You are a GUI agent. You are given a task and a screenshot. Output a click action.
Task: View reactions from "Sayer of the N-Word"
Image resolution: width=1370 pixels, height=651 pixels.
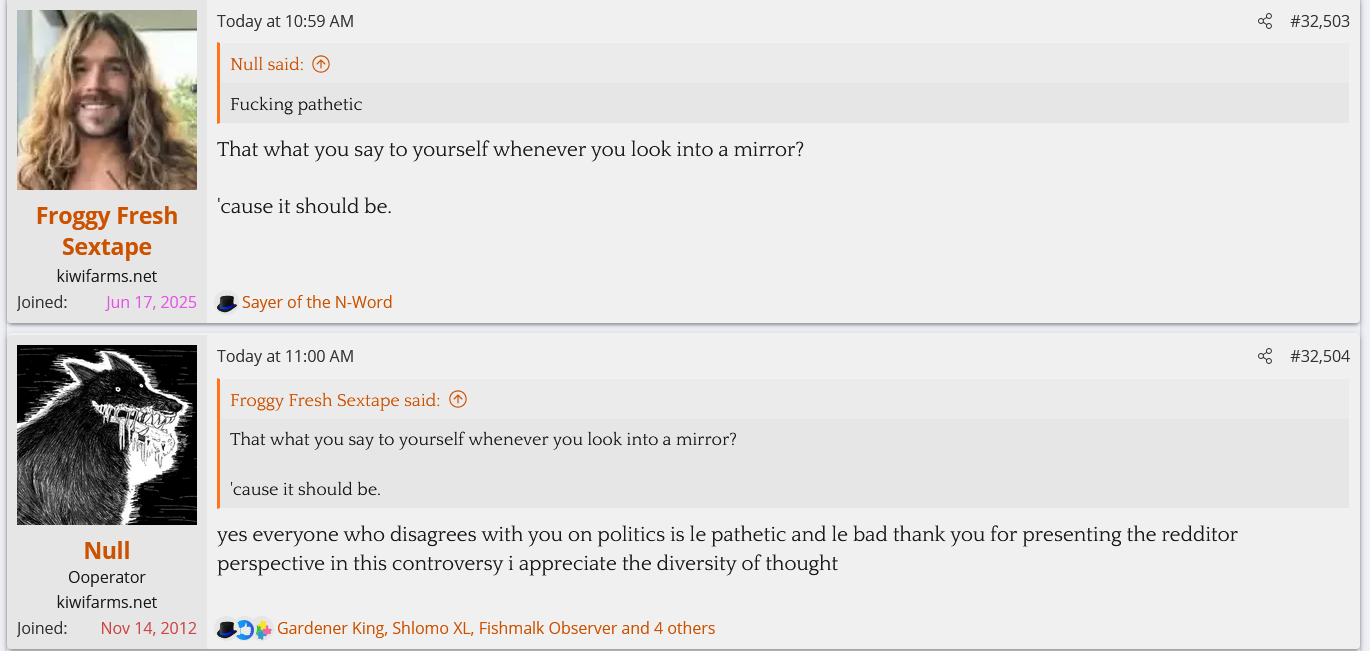click(x=317, y=302)
